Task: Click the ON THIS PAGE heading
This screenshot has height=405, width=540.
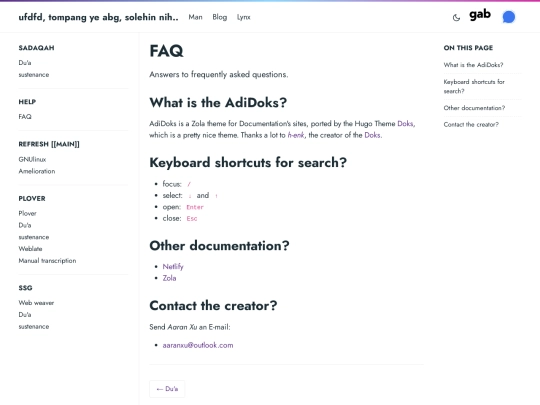Action: [x=468, y=48]
